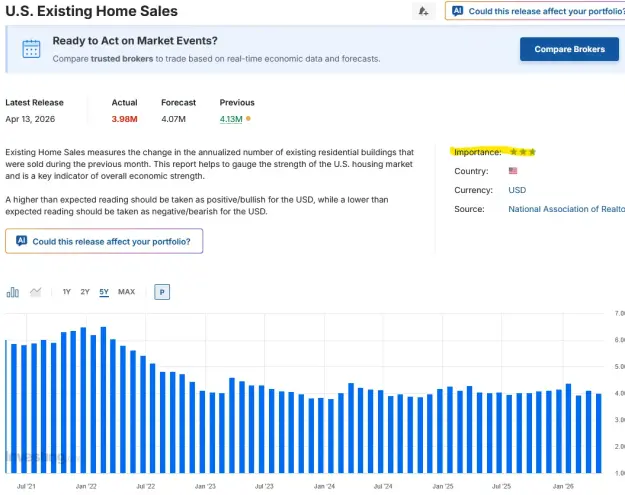Open the National Association of Realtors source link
This screenshot has width=625, height=495.
point(566,209)
